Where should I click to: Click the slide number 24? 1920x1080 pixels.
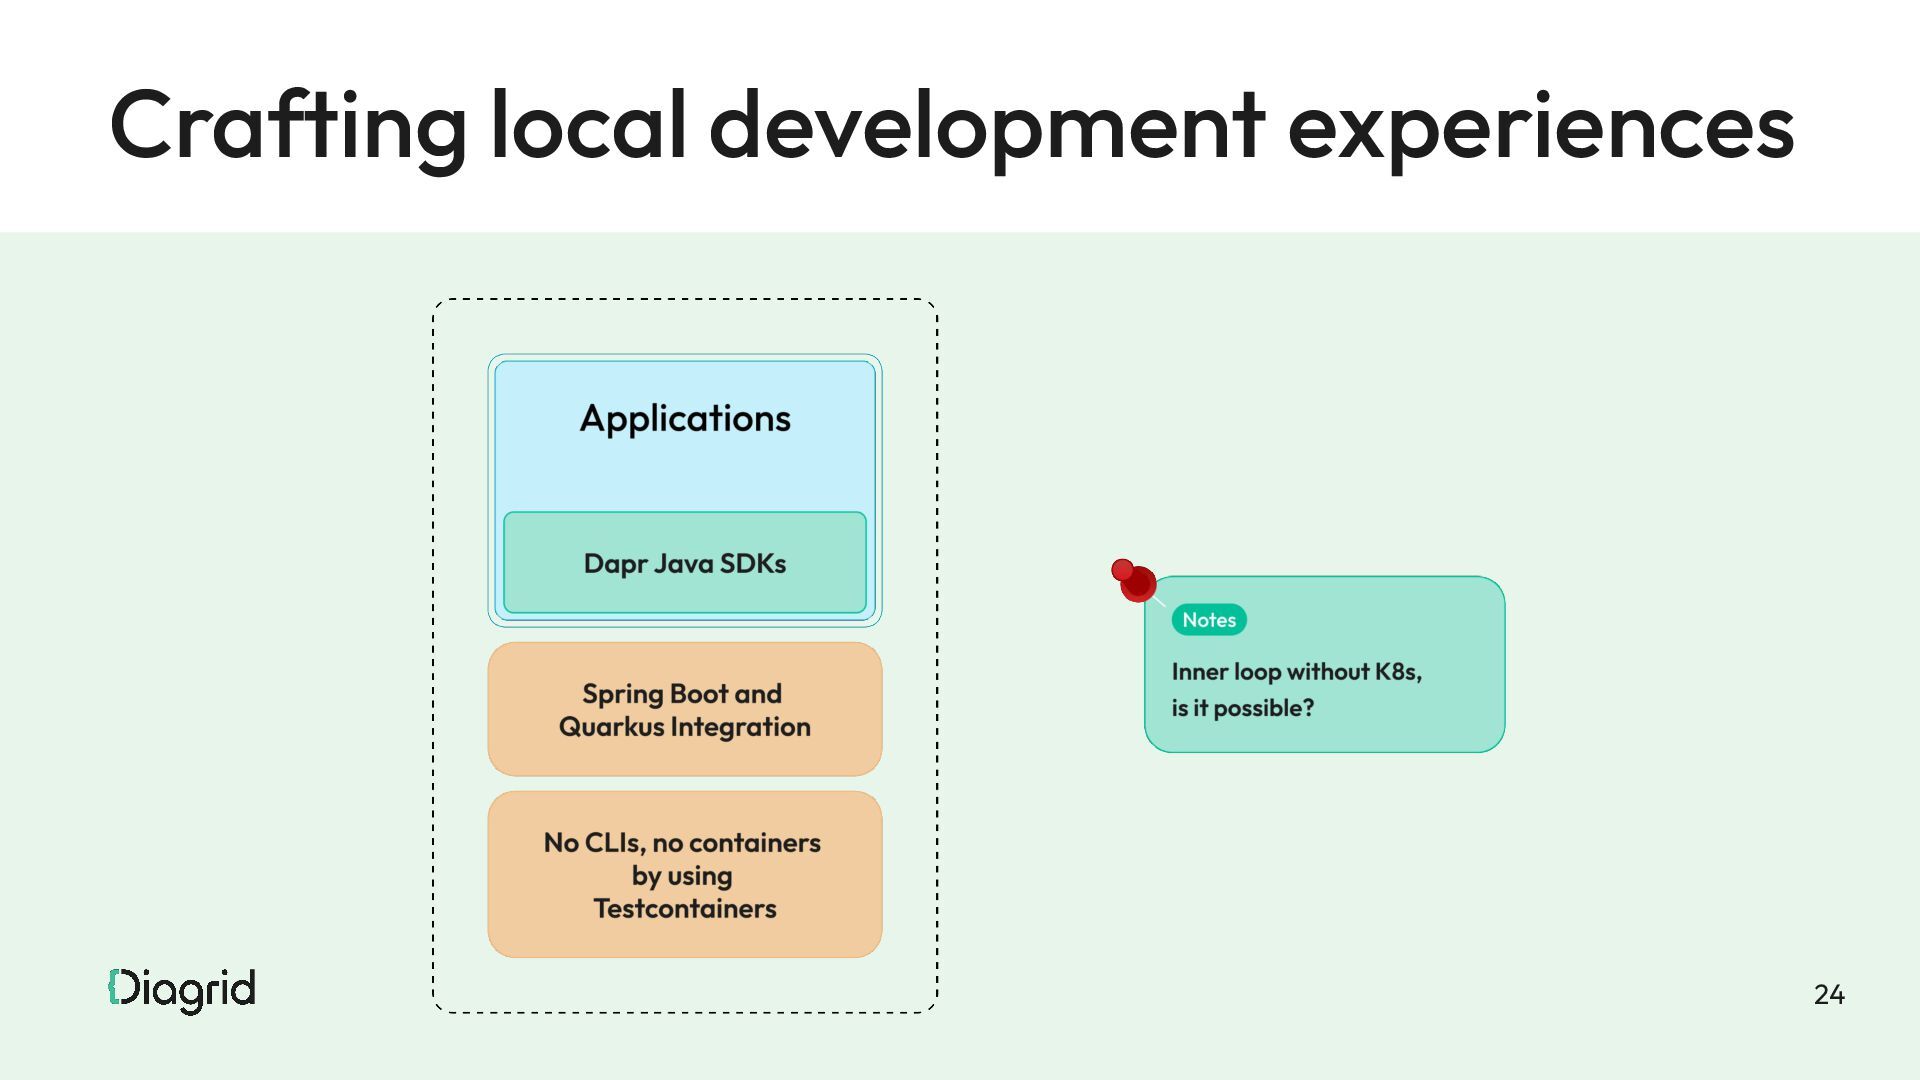point(1829,994)
